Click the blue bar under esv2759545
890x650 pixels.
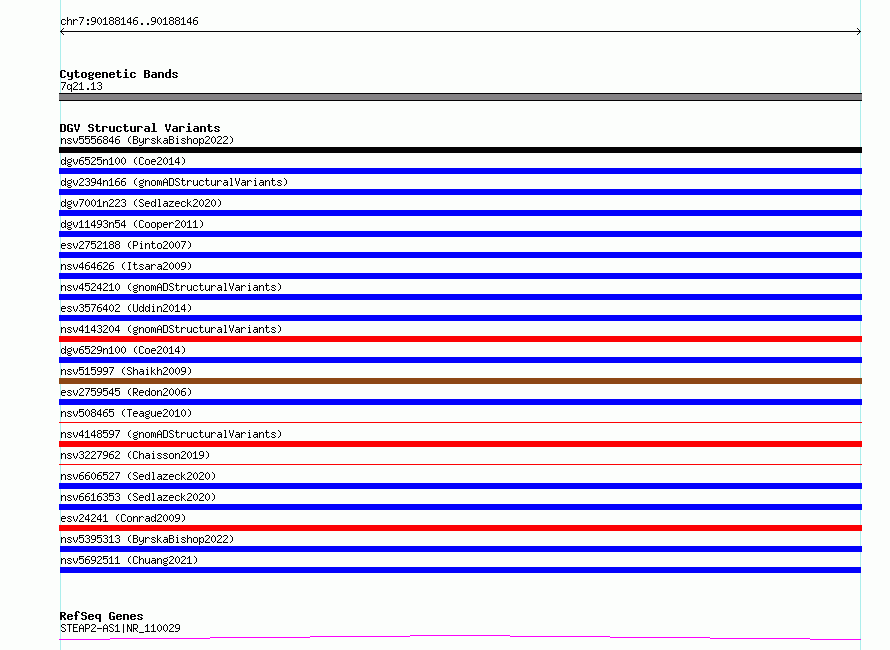click(460, 402)
